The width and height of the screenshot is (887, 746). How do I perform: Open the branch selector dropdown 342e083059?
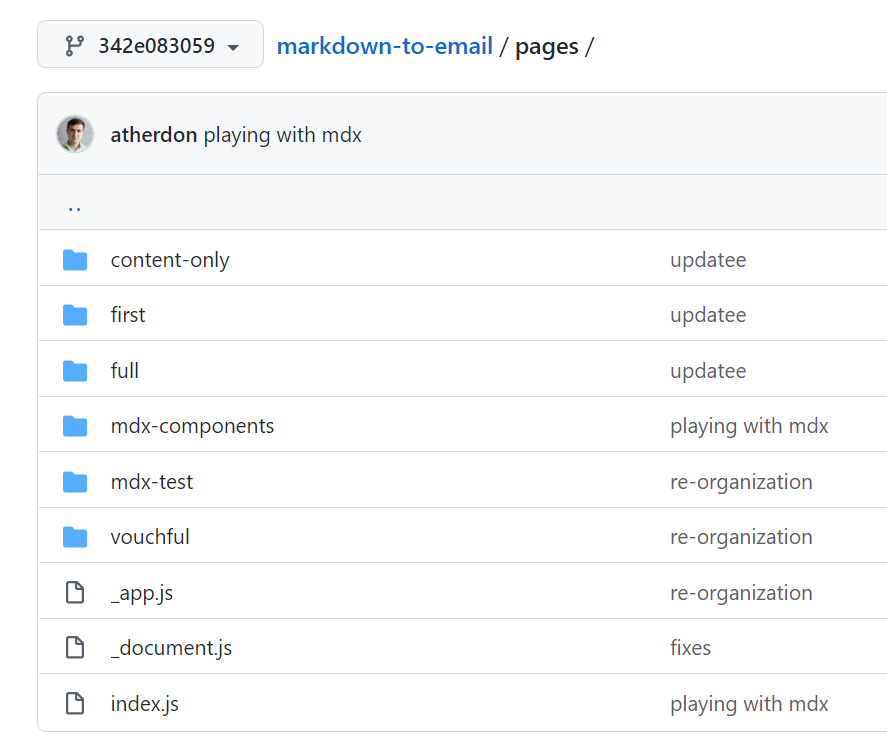point(150,45)
